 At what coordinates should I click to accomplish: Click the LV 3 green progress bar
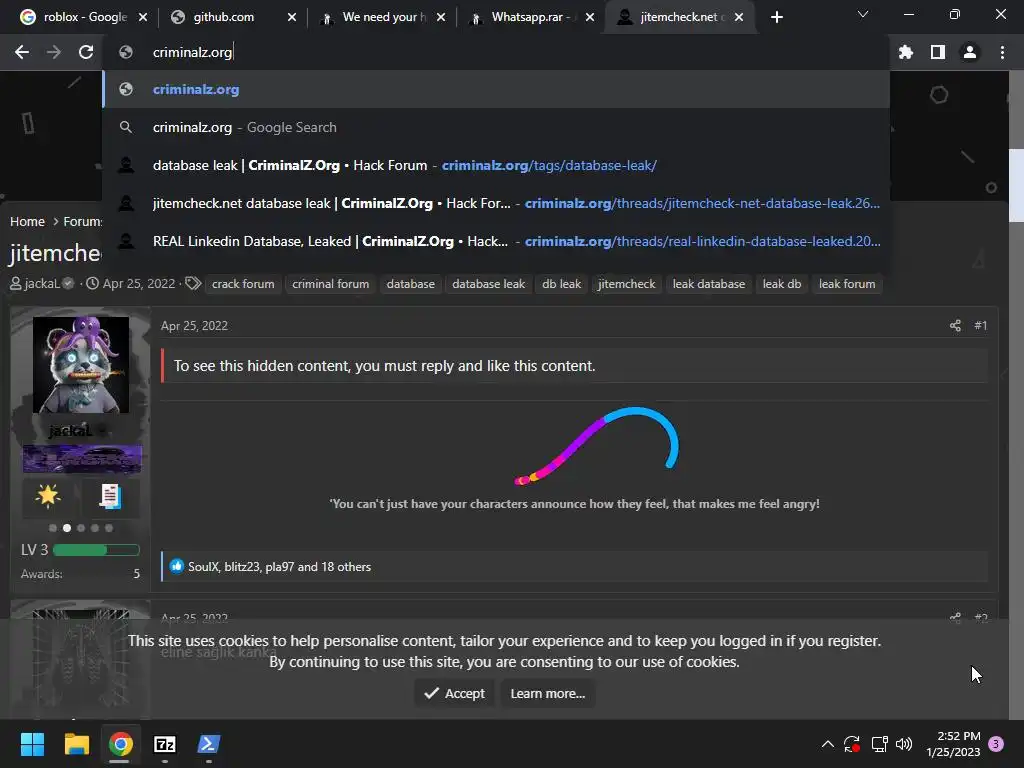96,550
